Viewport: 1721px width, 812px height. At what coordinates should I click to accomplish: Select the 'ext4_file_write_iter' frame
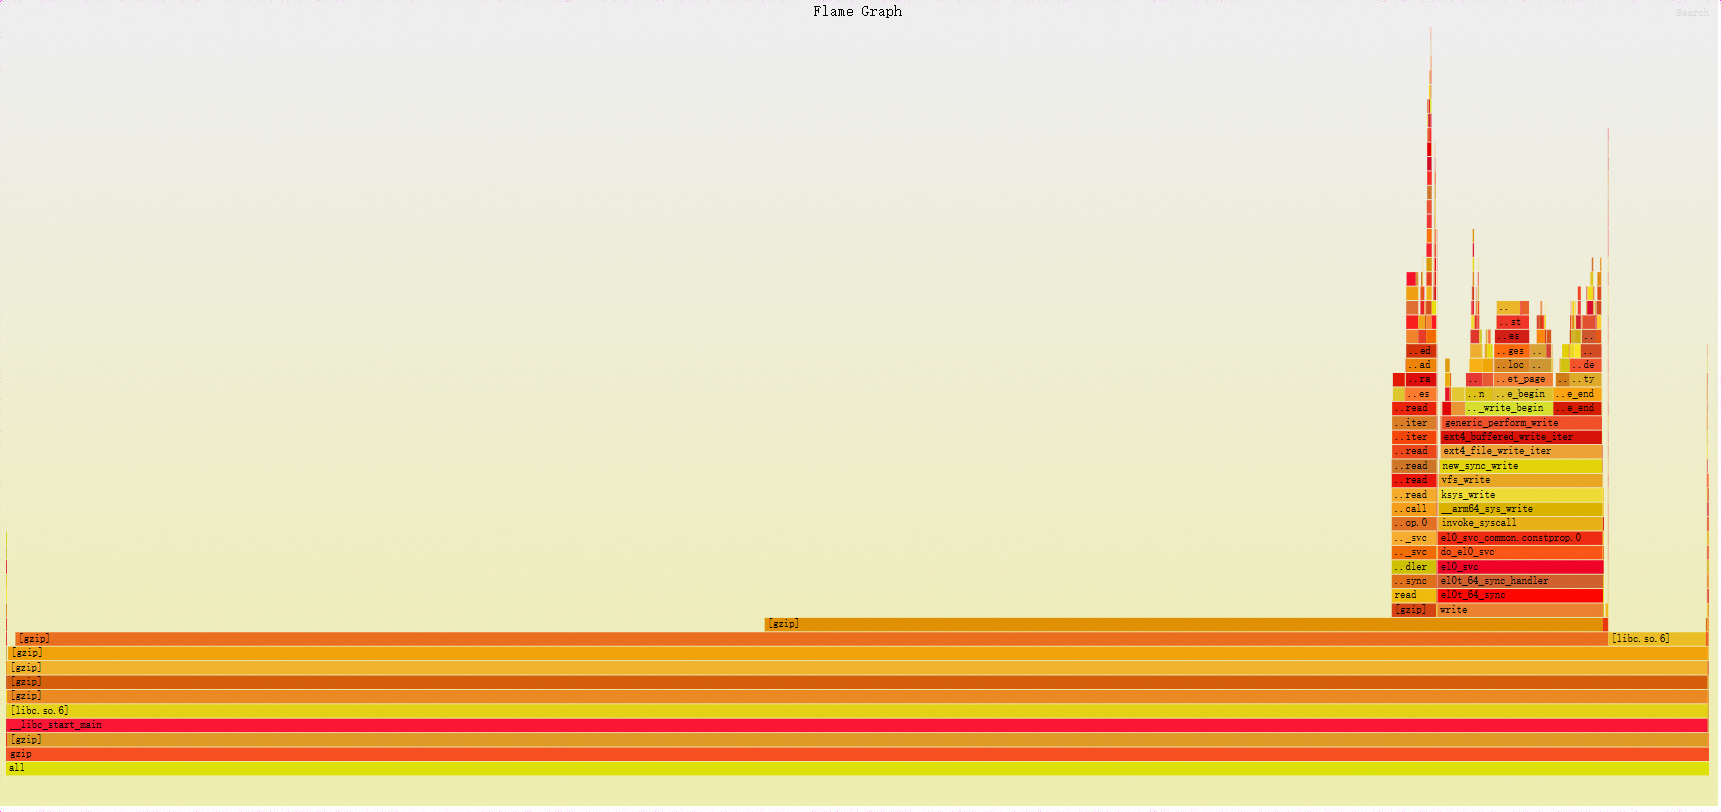[1521, 451]
